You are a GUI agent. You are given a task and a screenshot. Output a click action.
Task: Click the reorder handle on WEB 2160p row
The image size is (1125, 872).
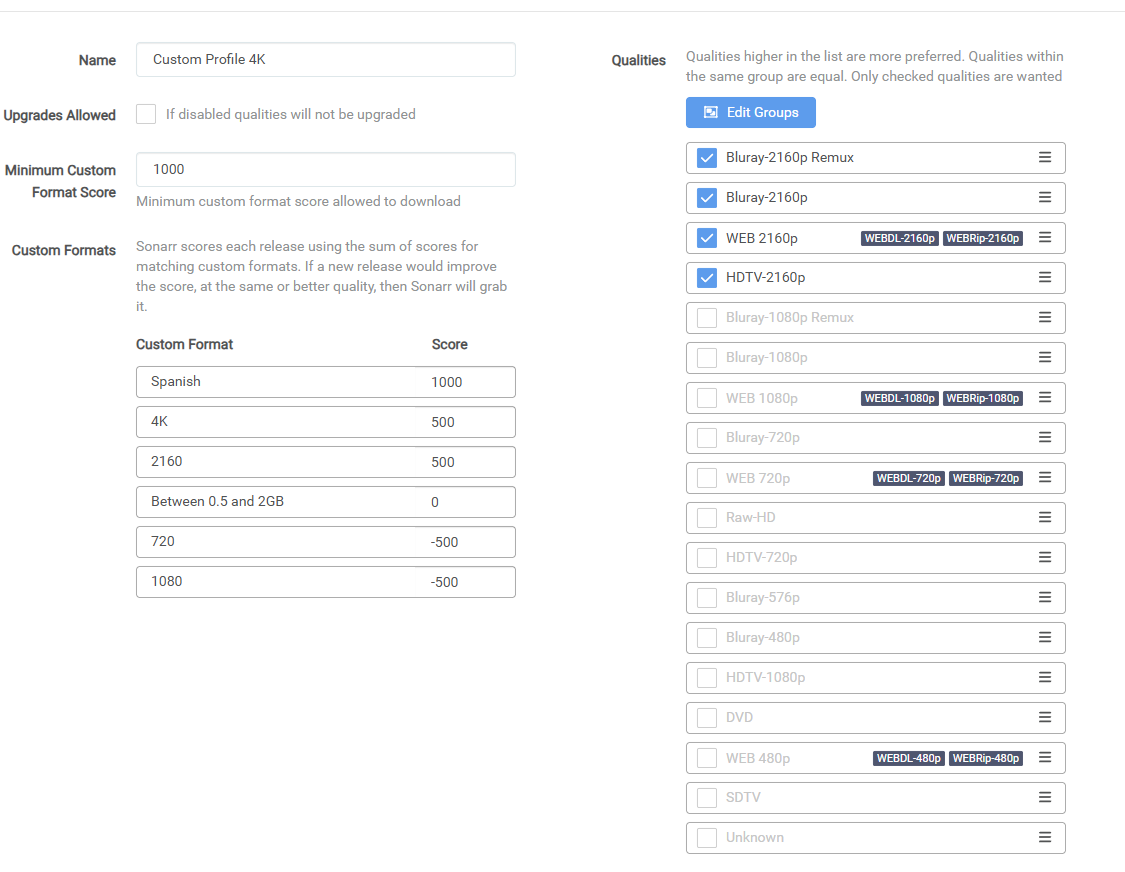pos(1044,238)
